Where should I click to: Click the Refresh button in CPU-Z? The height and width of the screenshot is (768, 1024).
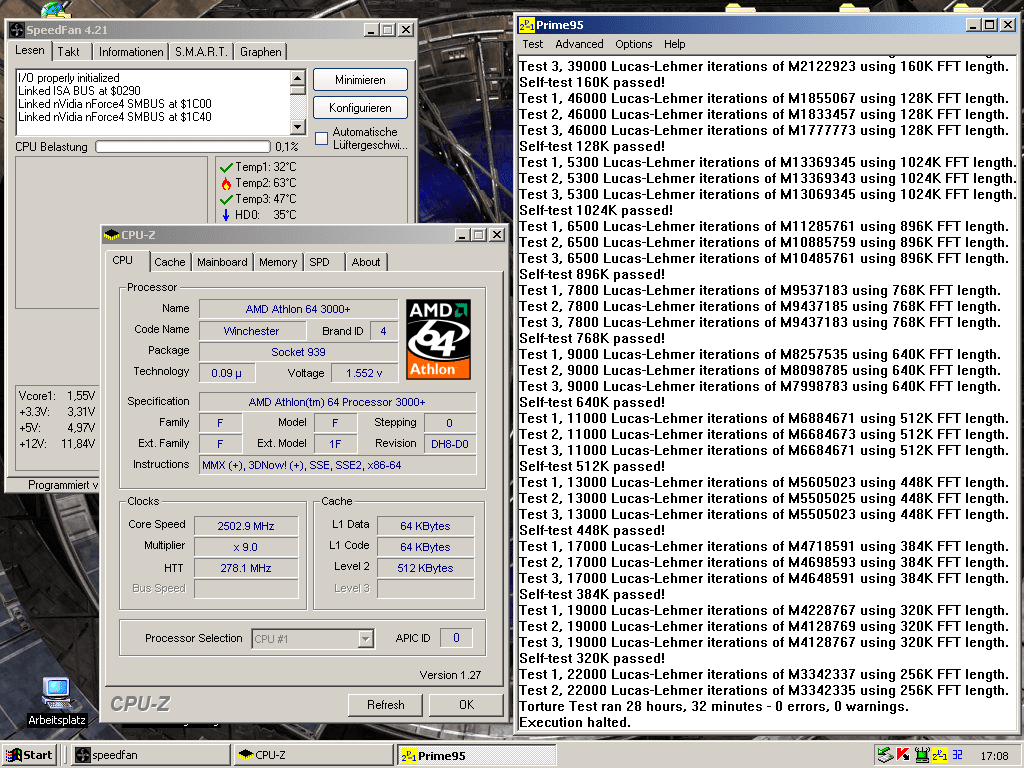[x=385, y=705]
